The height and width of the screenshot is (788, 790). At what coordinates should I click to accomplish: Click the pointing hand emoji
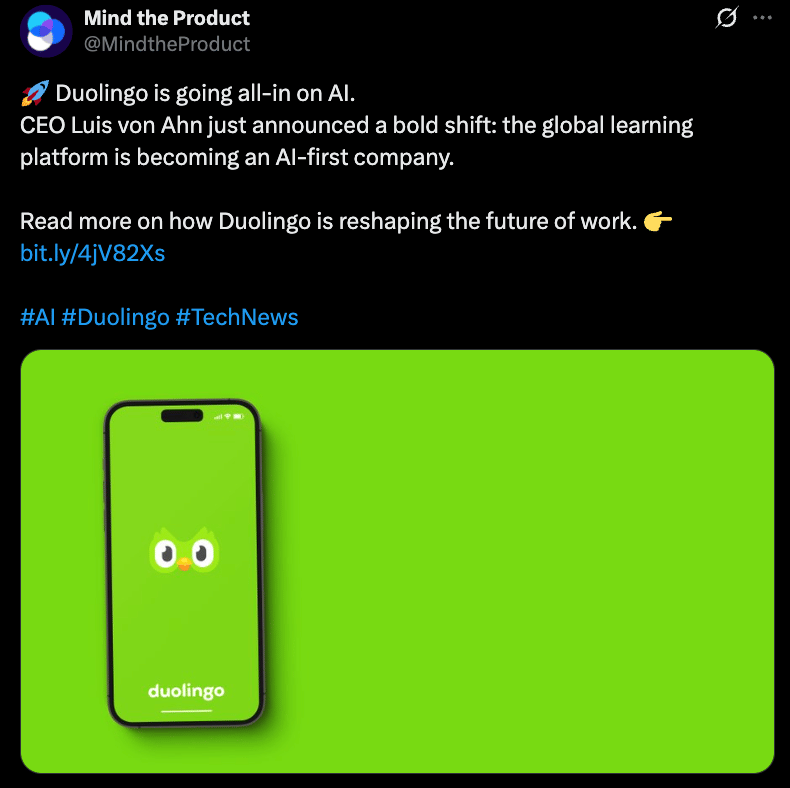point(658,221)
